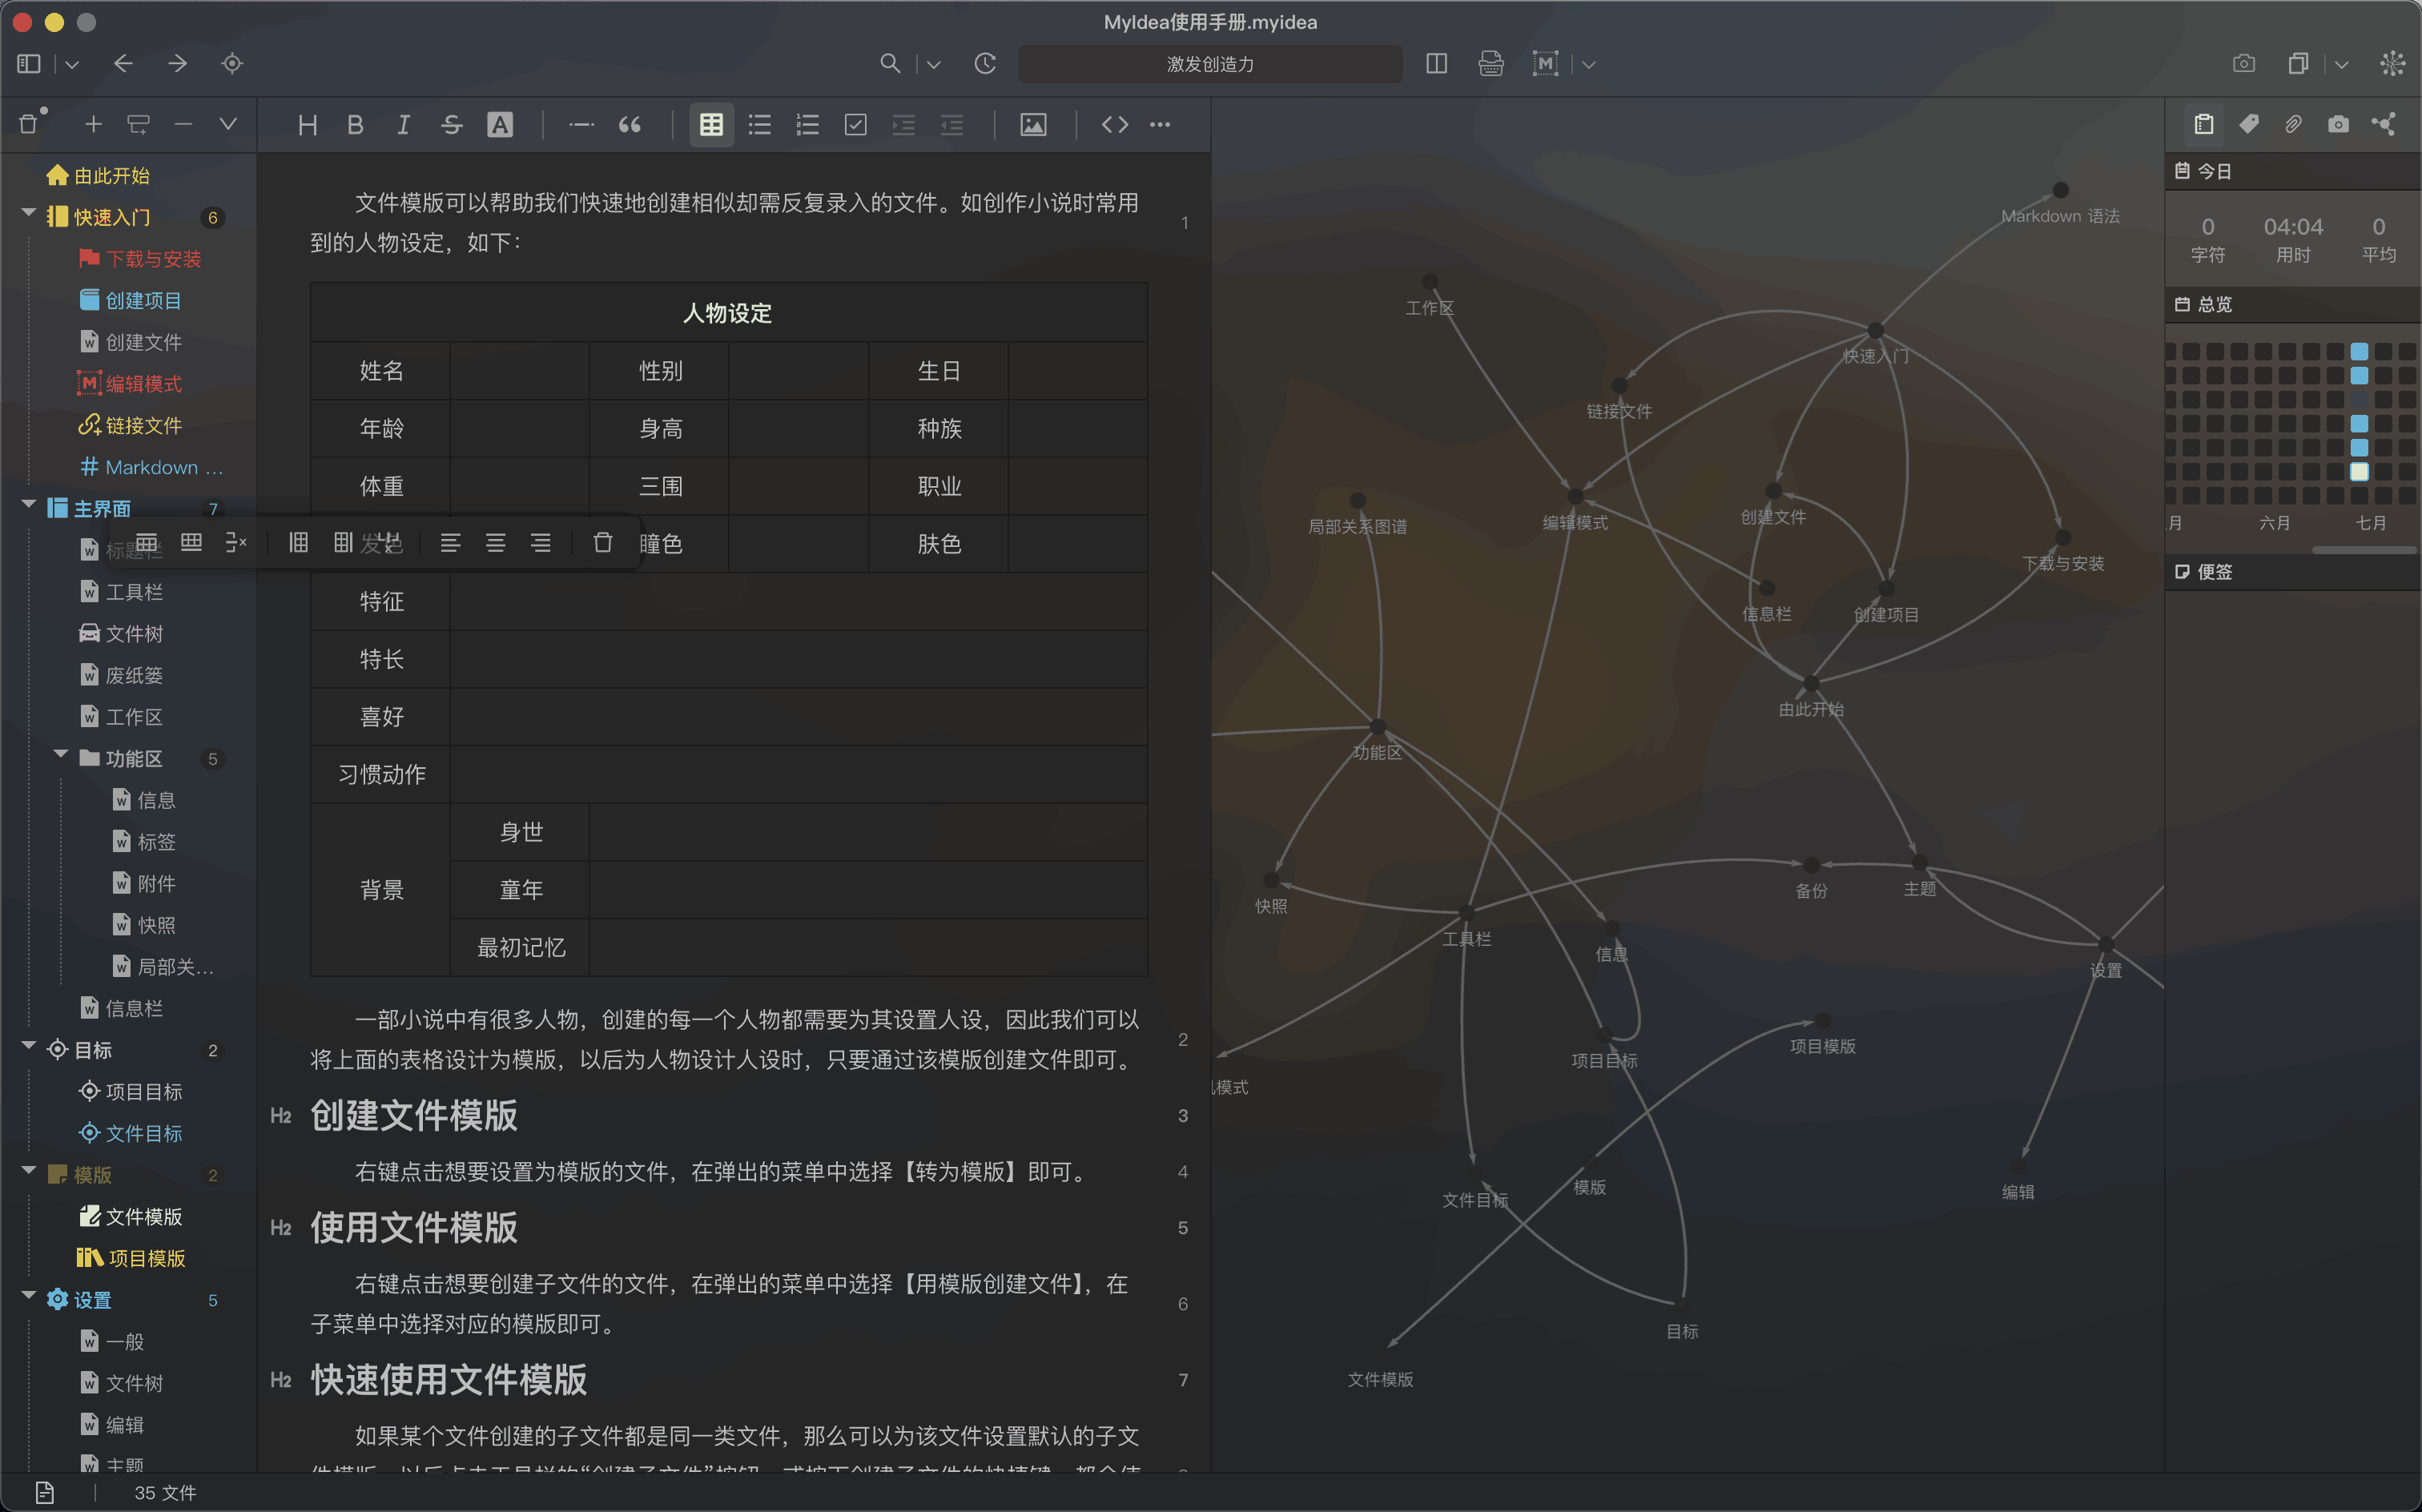Click the Strikethrough formatting icon
2422x1512 pixels.
(451, 125)
